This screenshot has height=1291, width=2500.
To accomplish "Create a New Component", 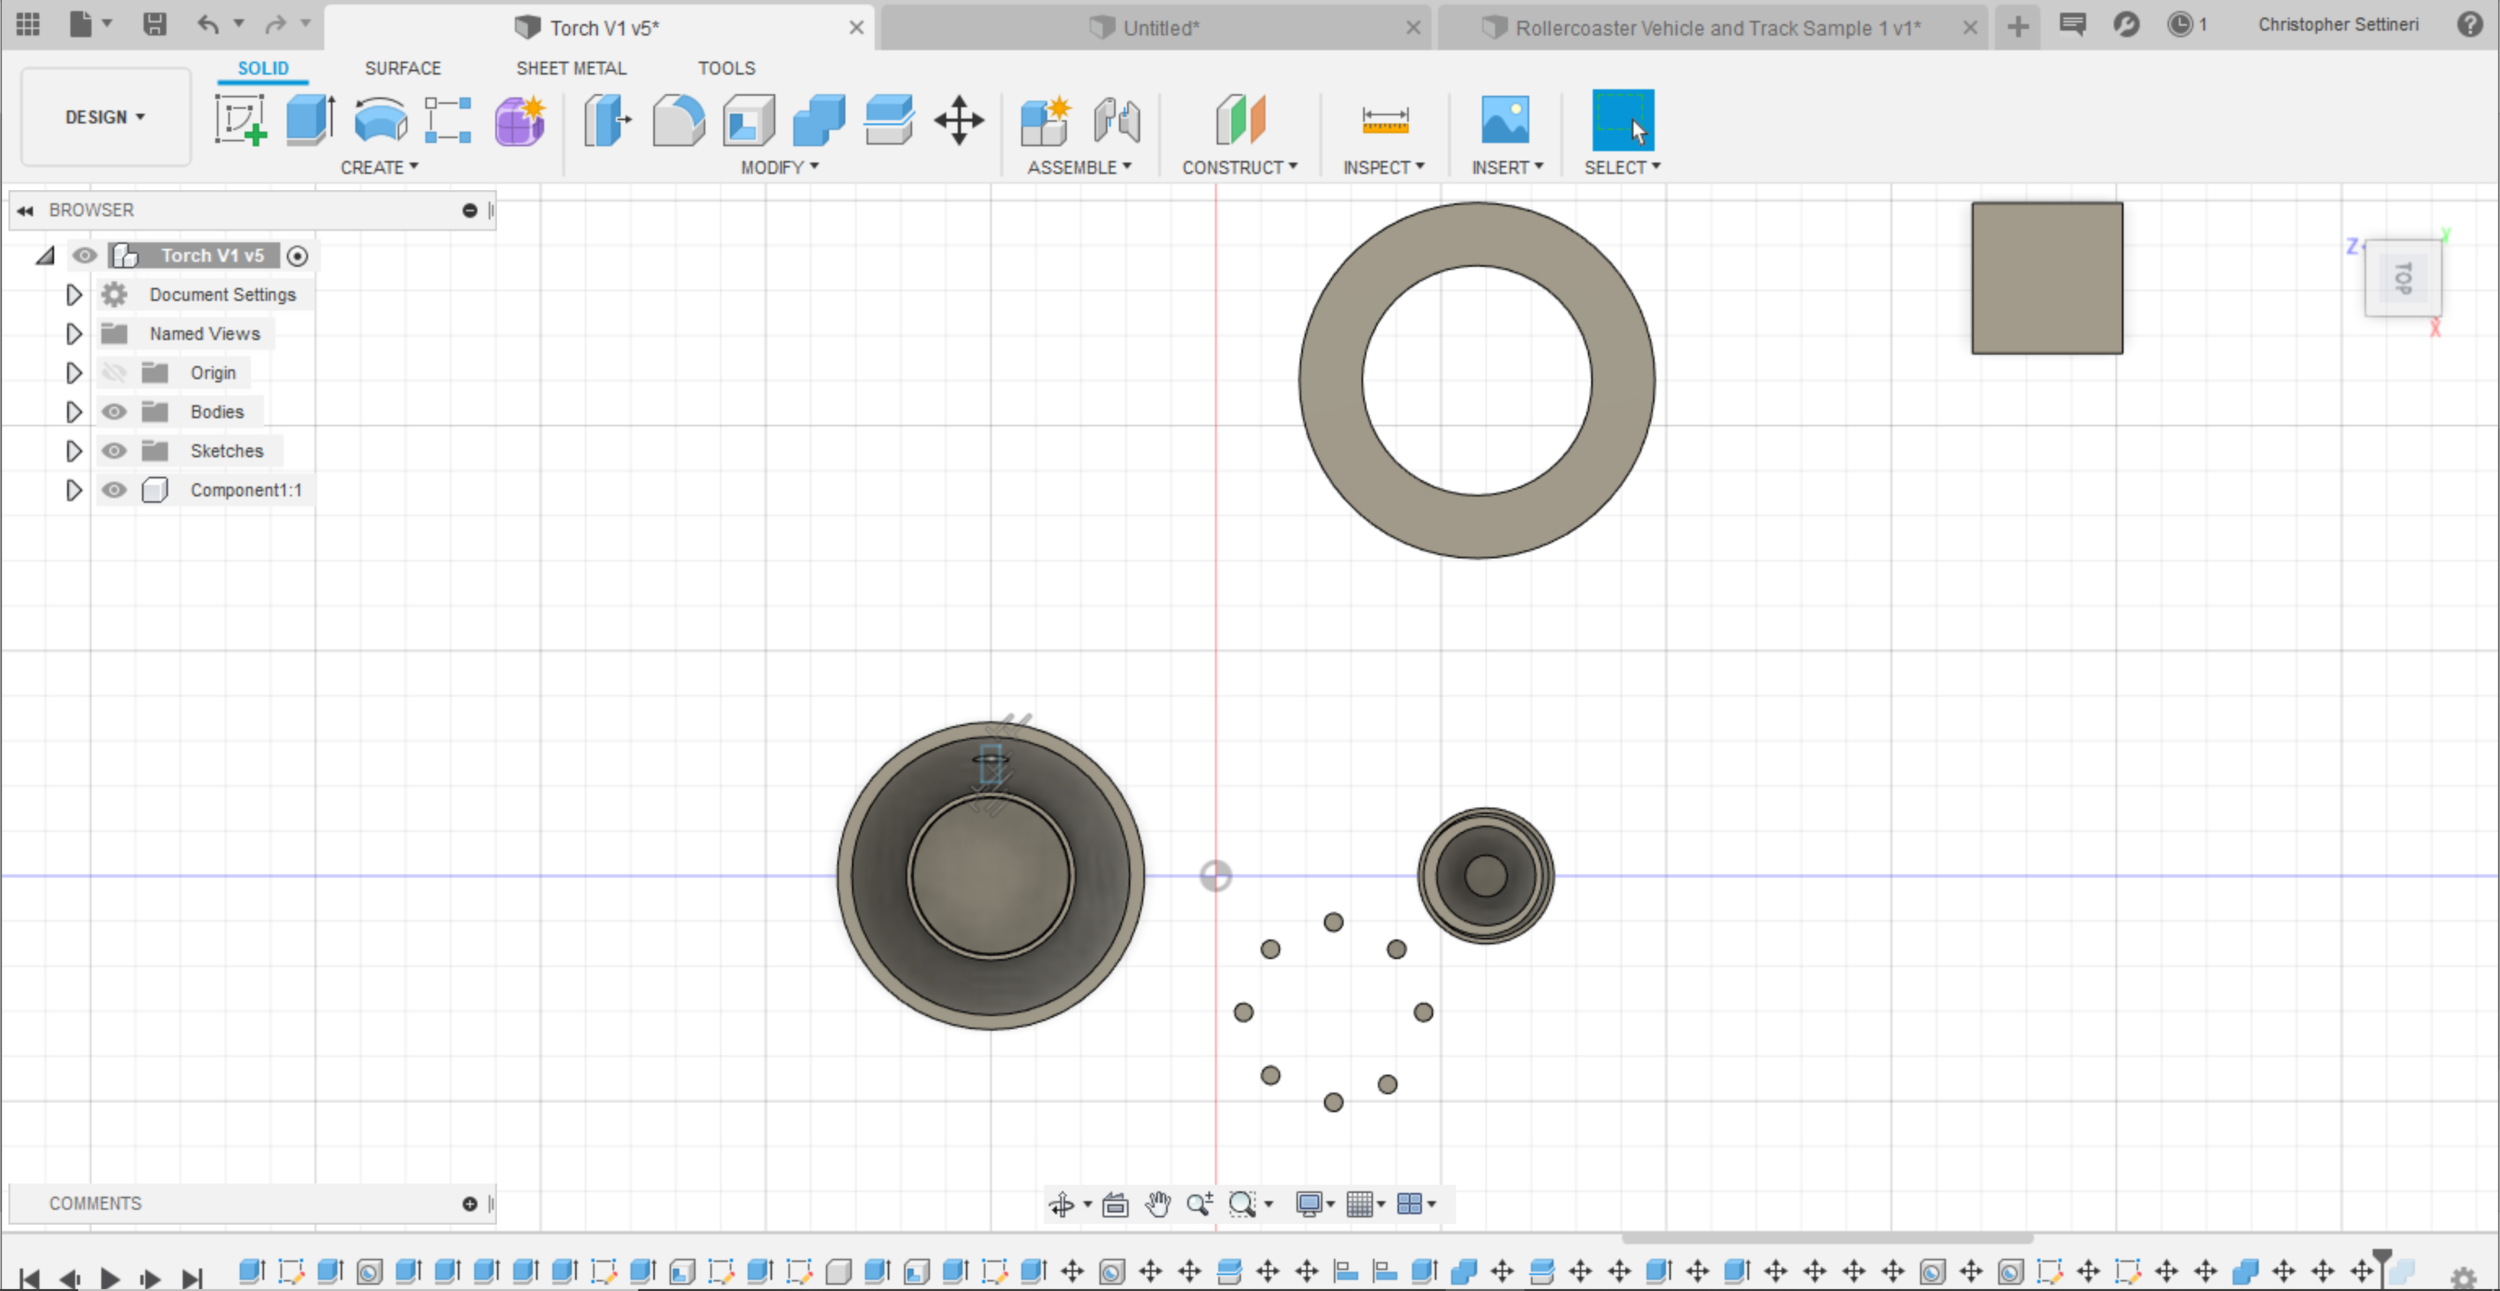I will coord(1046,120).
